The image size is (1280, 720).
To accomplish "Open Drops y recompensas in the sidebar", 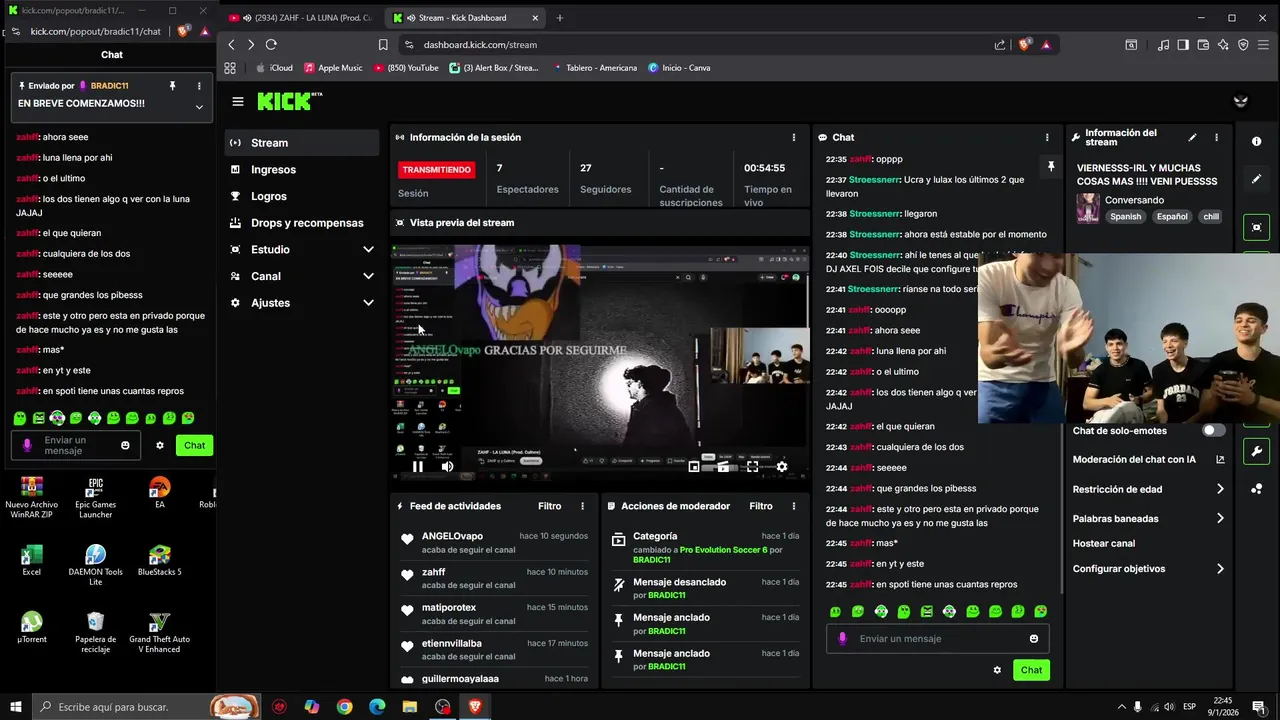I will click(302, 223).
